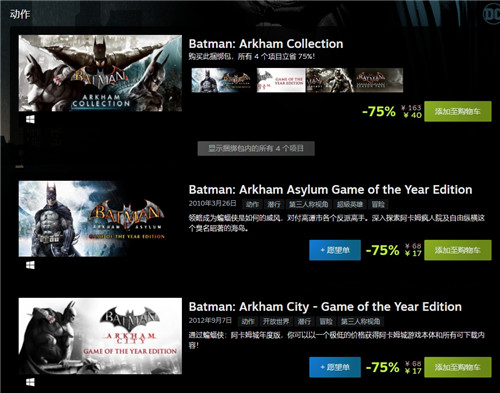
Task: Add Arkham Asylum to wishlist 愿望单
Action: pos(335,250)
